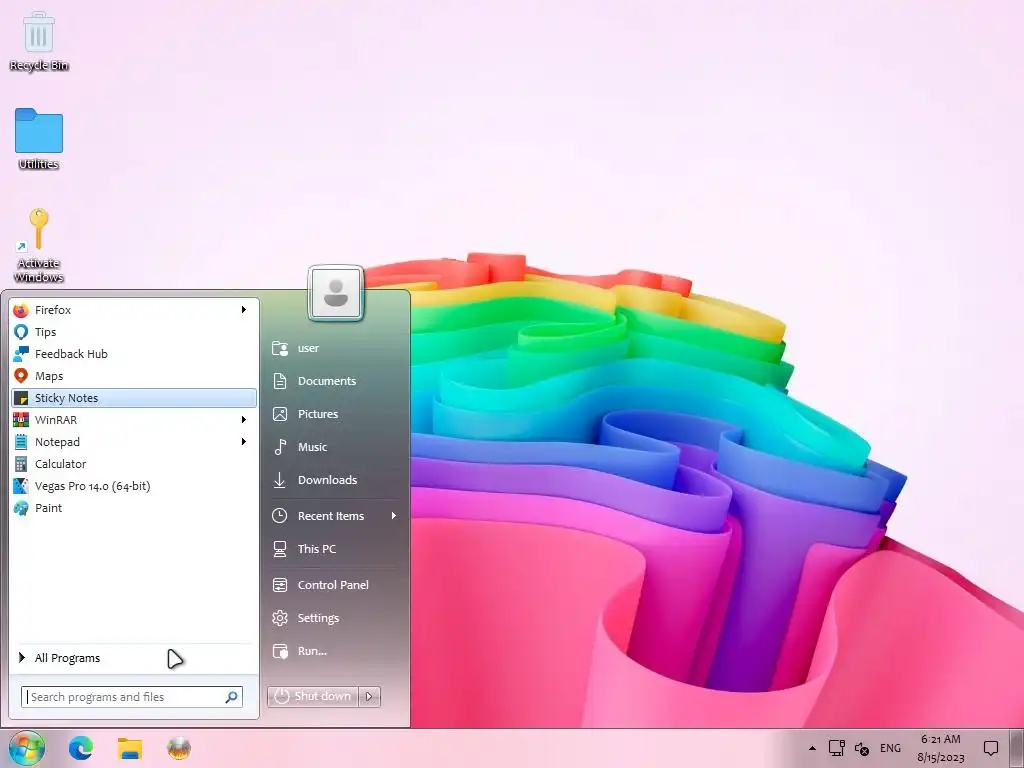
Task: Launch Vegas Pro 14.0 (64-bit)
Action: pos(134,486)
